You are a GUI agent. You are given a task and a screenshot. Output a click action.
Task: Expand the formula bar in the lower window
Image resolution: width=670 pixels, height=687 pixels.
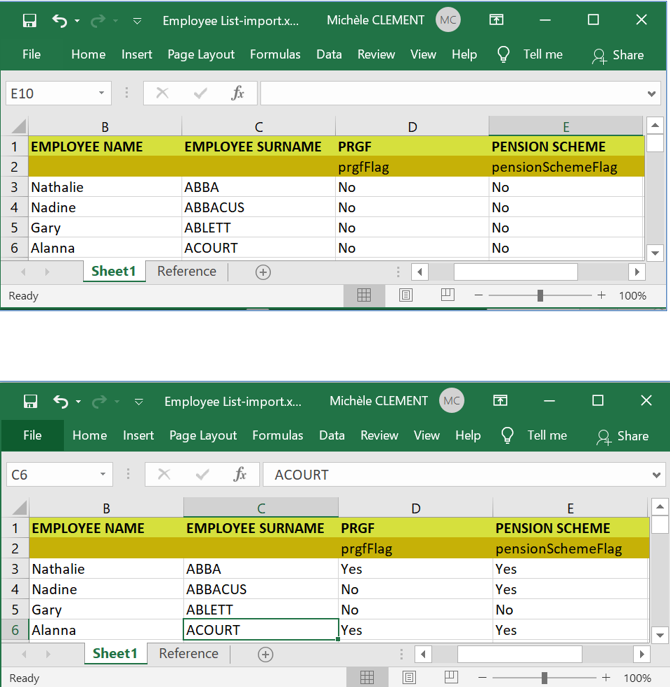coord(655,475)
